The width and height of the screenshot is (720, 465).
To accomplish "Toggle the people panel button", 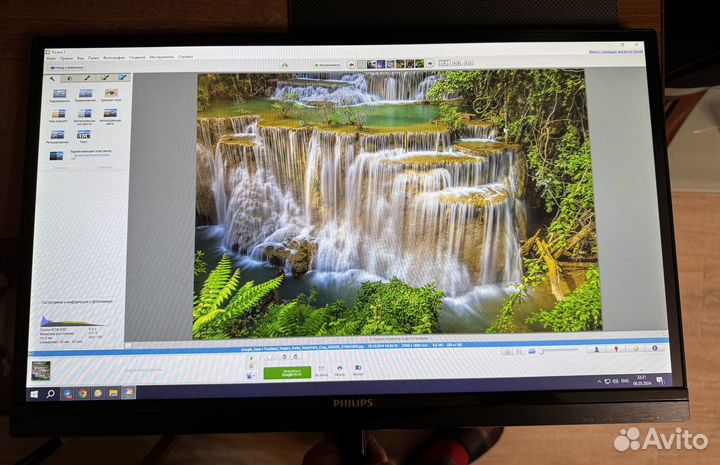I will coord(596,349).
